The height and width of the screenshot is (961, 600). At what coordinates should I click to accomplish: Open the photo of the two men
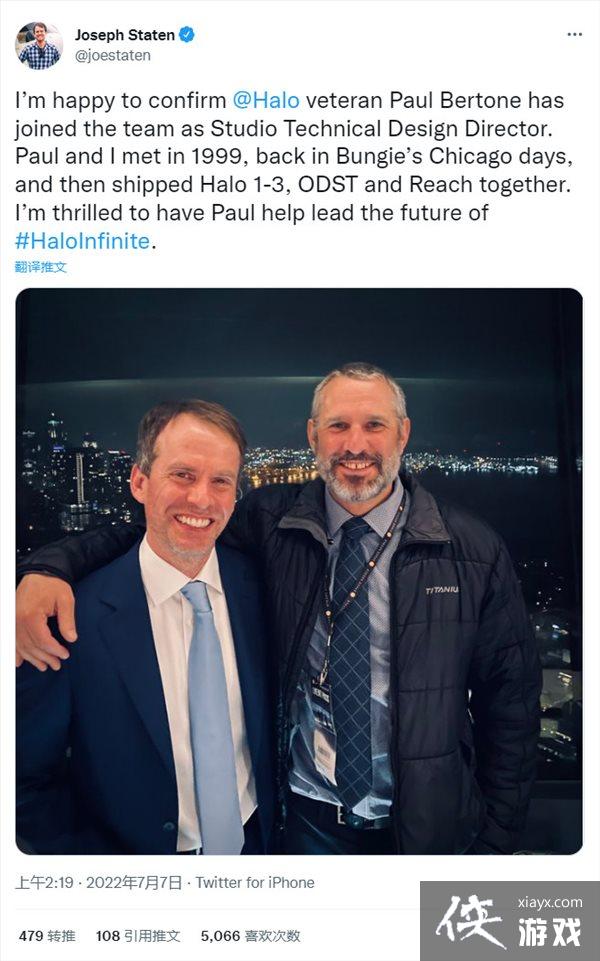tap(299, 571)
